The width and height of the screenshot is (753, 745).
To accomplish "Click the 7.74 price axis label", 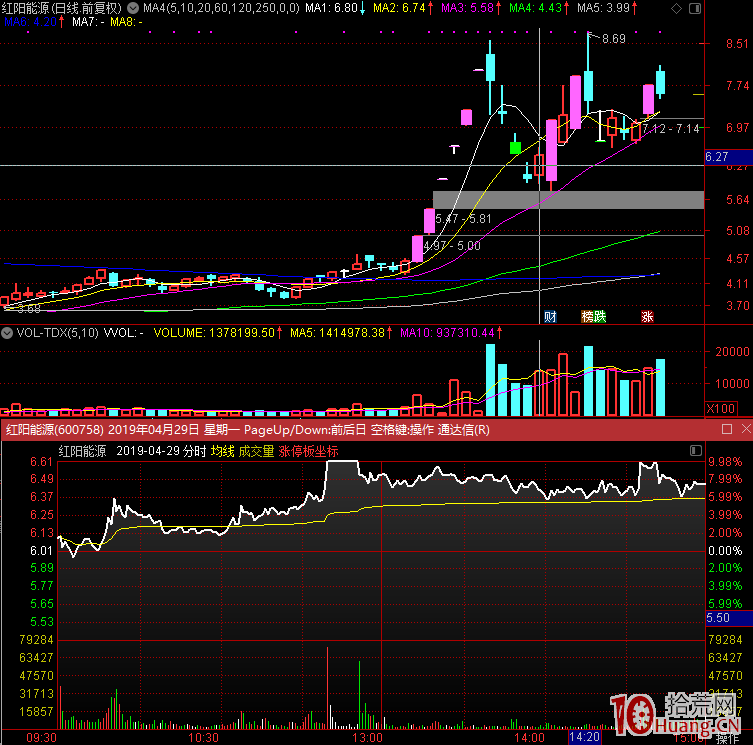I will coord(737,85).
